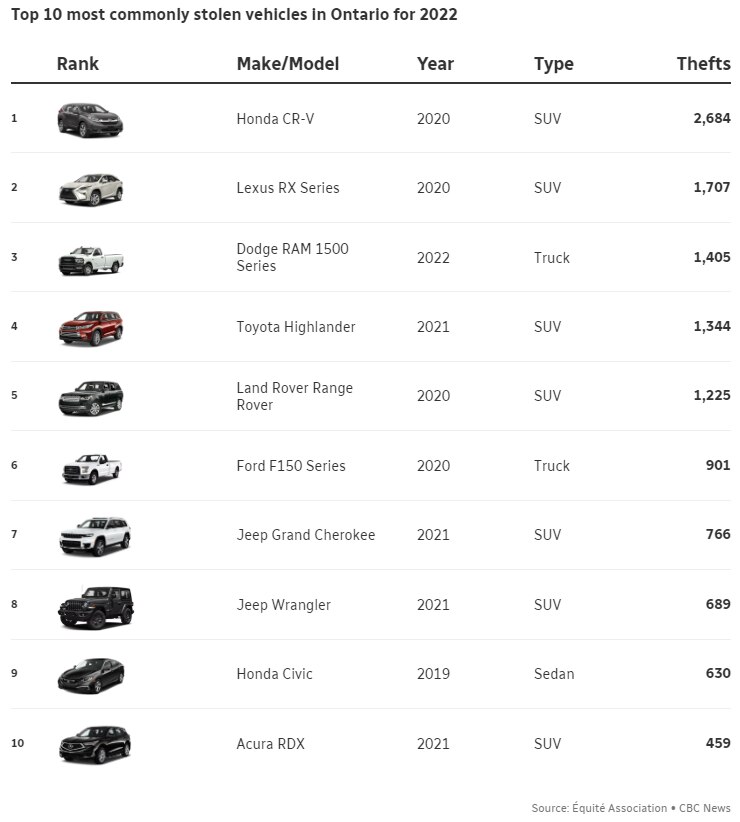Click the chart title about stolen vehicles
Viewport: 740px width, 822px height.
[x=234, y=15]
